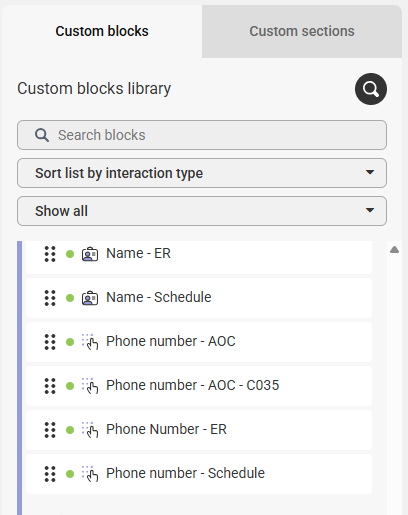Image resolution: width=408 pixels, height=515 pixels.
Task: Click green status dot of Phone number - AOC
Action: tap(70, 342)
